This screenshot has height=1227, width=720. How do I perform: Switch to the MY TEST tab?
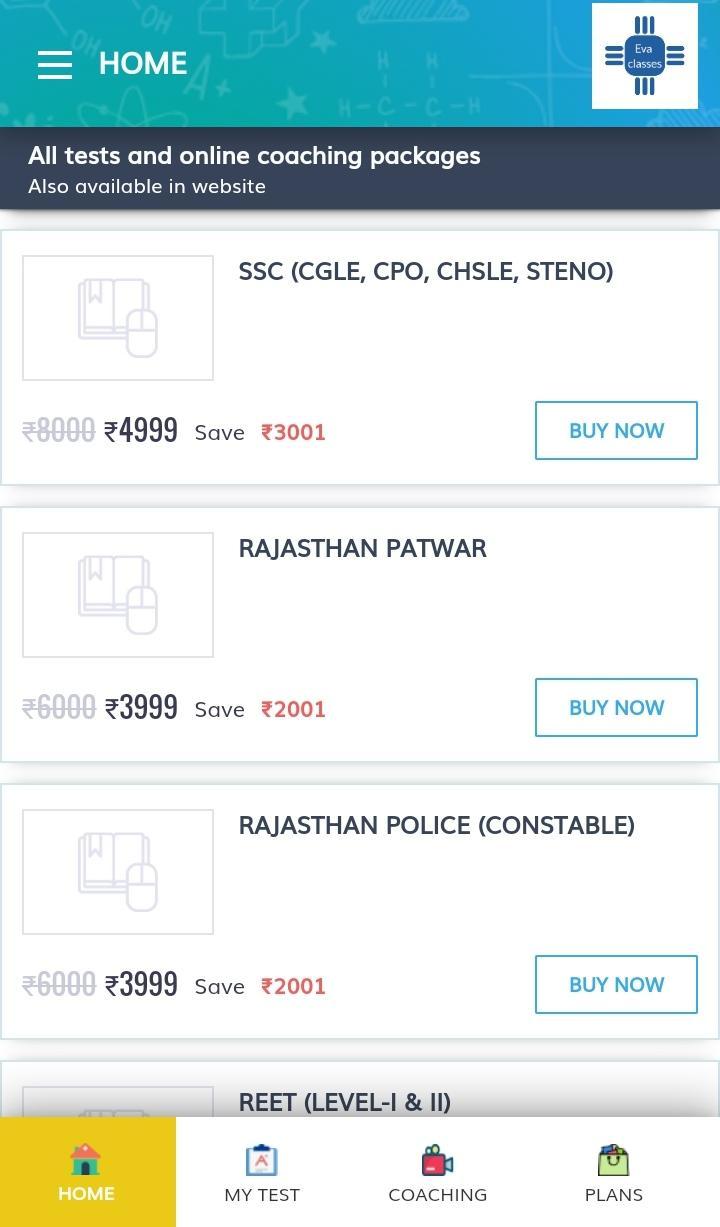262,1172
